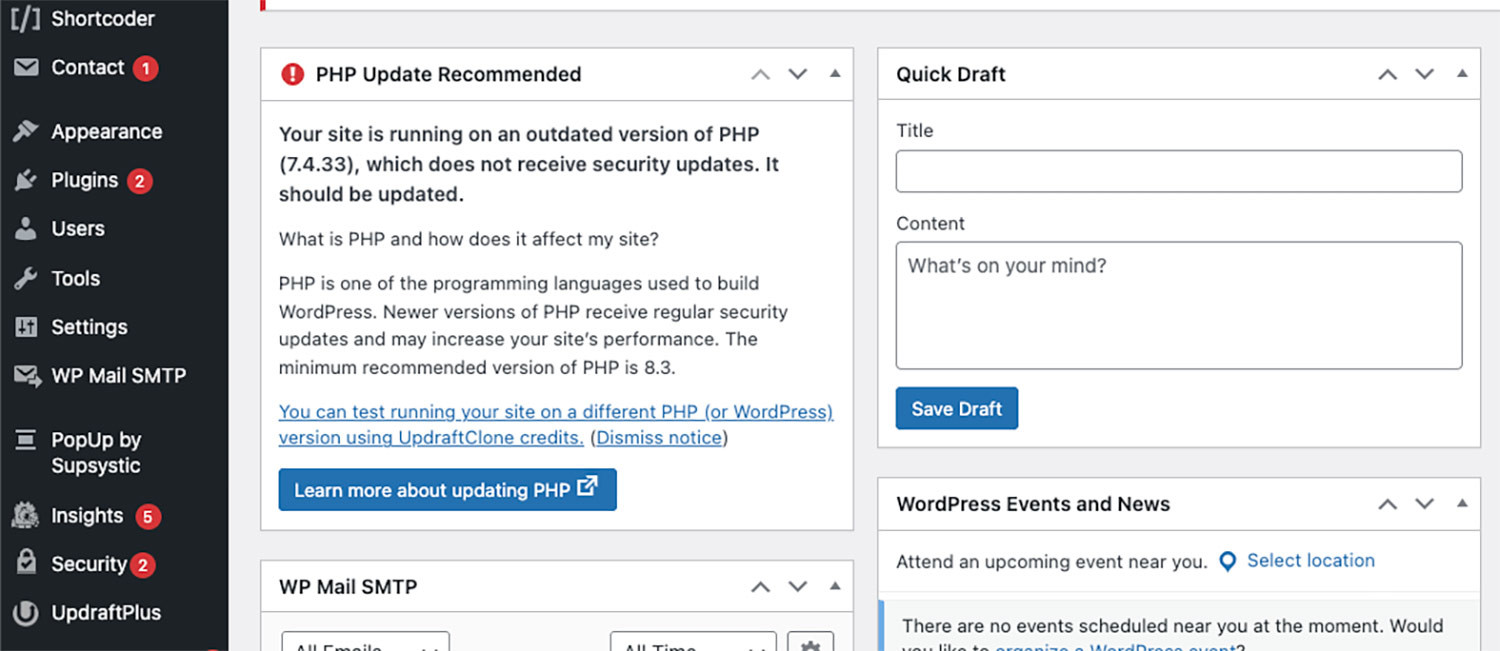1500x651 pixels.
Task: Click the Insights badge showing 5
Action: pos(147,516)
